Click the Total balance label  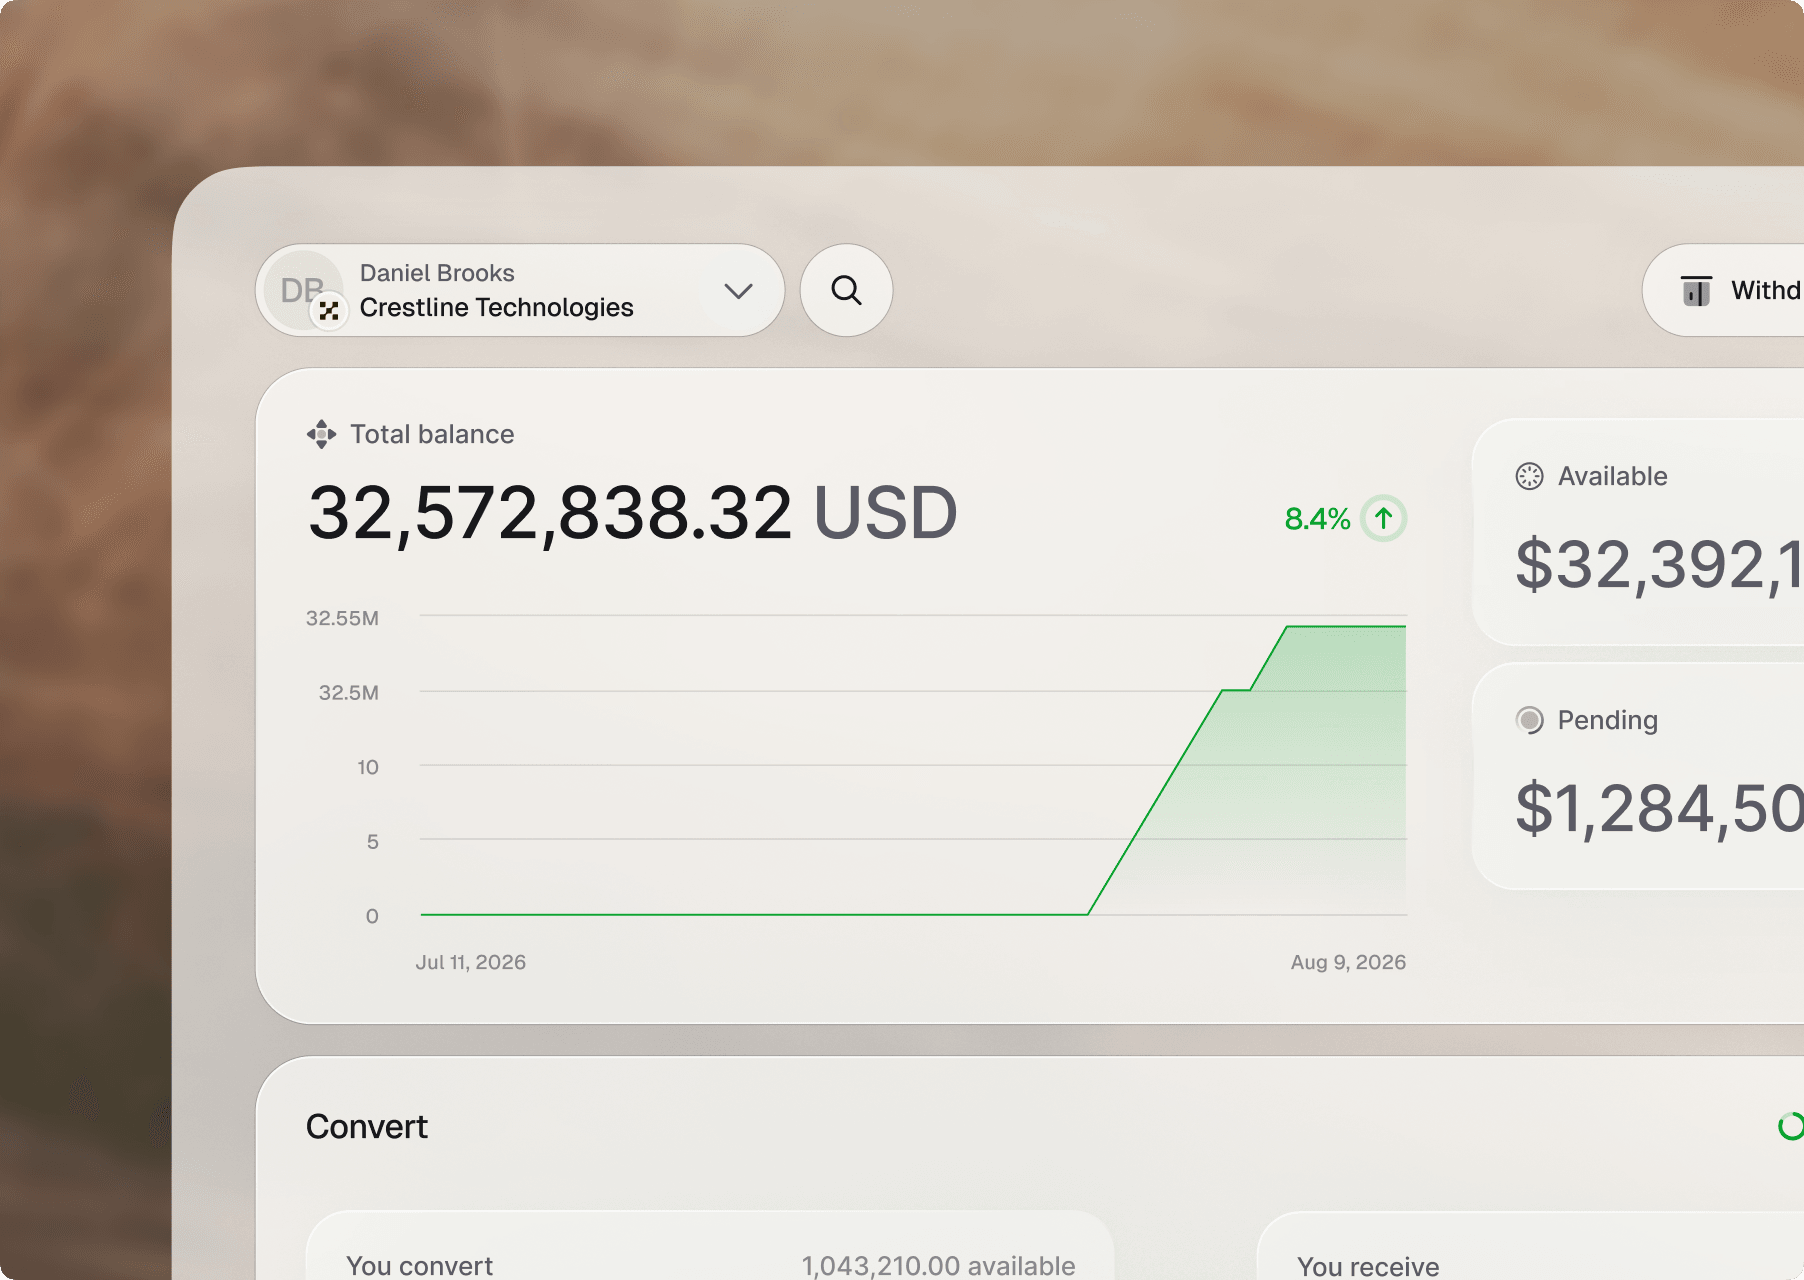(432, 434)
